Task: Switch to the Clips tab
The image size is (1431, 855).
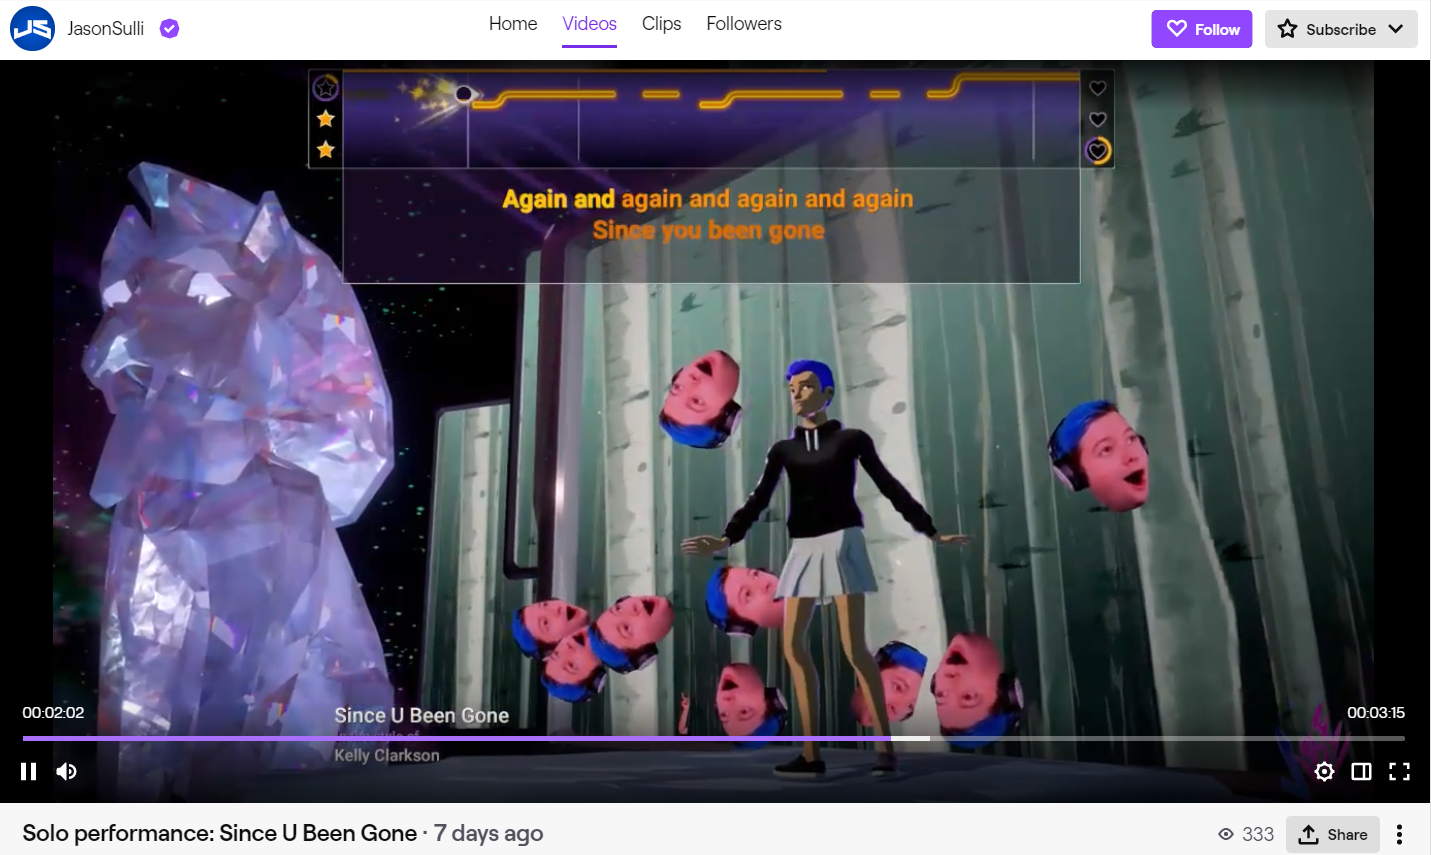Action: pyautogui.click(x=661, y=24)
